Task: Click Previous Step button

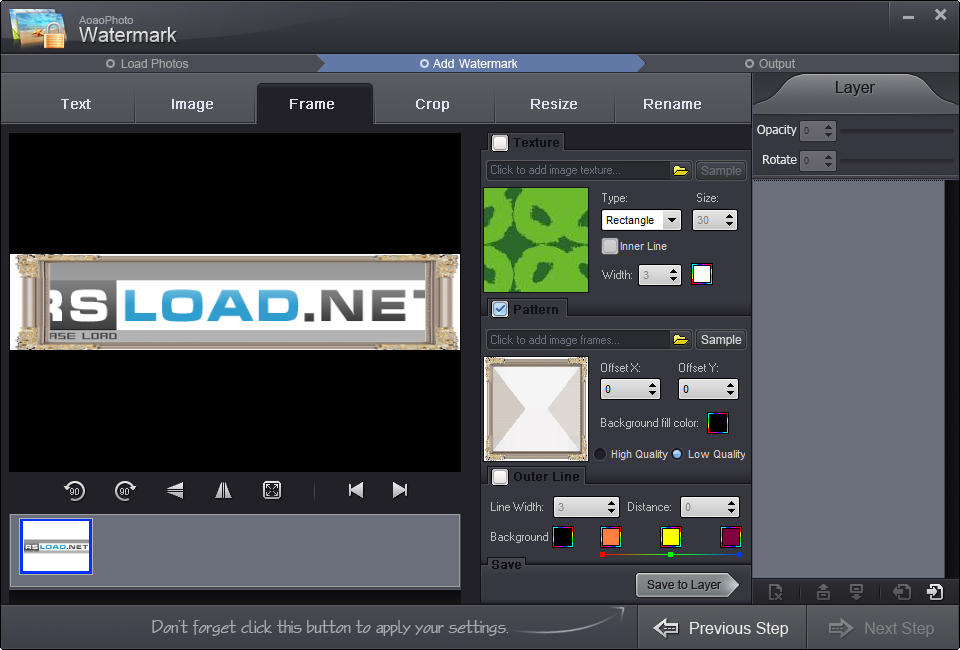Action: coord(721,628)
